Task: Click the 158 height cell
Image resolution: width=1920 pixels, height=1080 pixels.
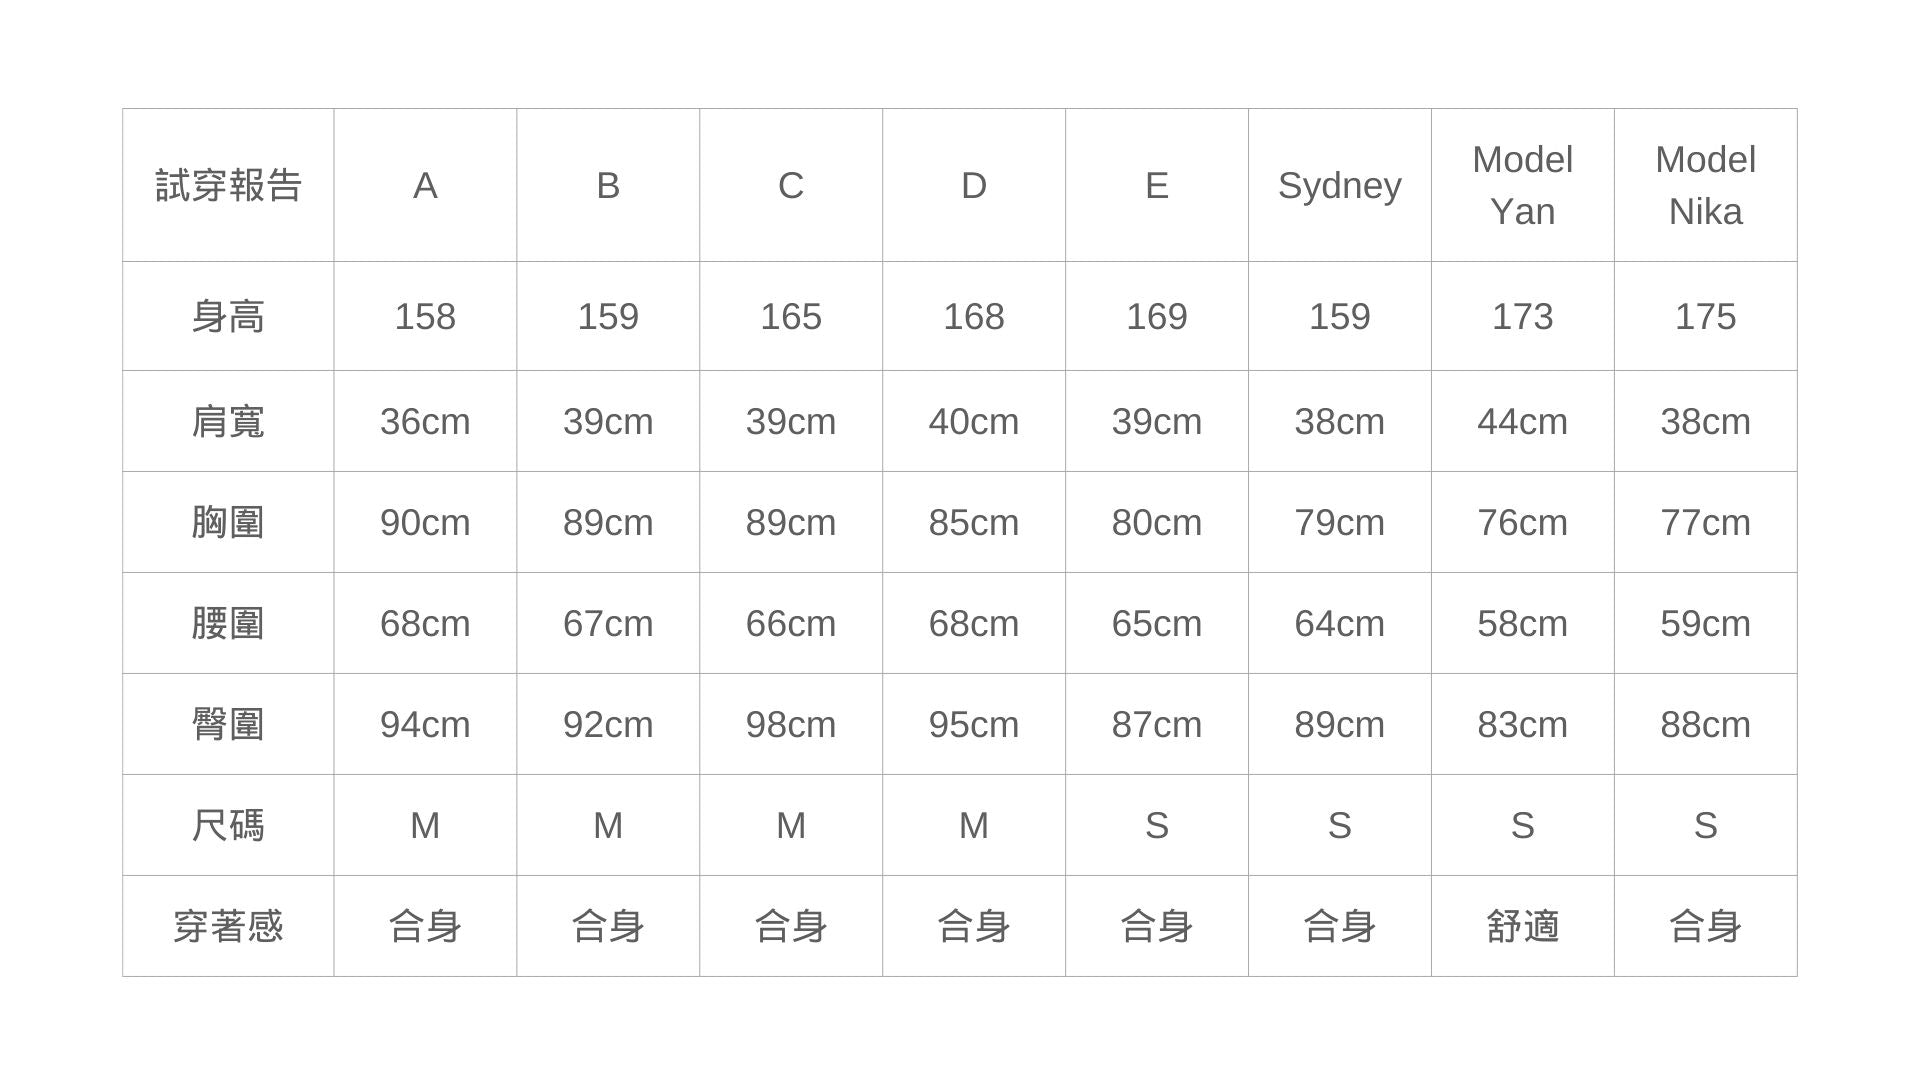Action: 425,317
